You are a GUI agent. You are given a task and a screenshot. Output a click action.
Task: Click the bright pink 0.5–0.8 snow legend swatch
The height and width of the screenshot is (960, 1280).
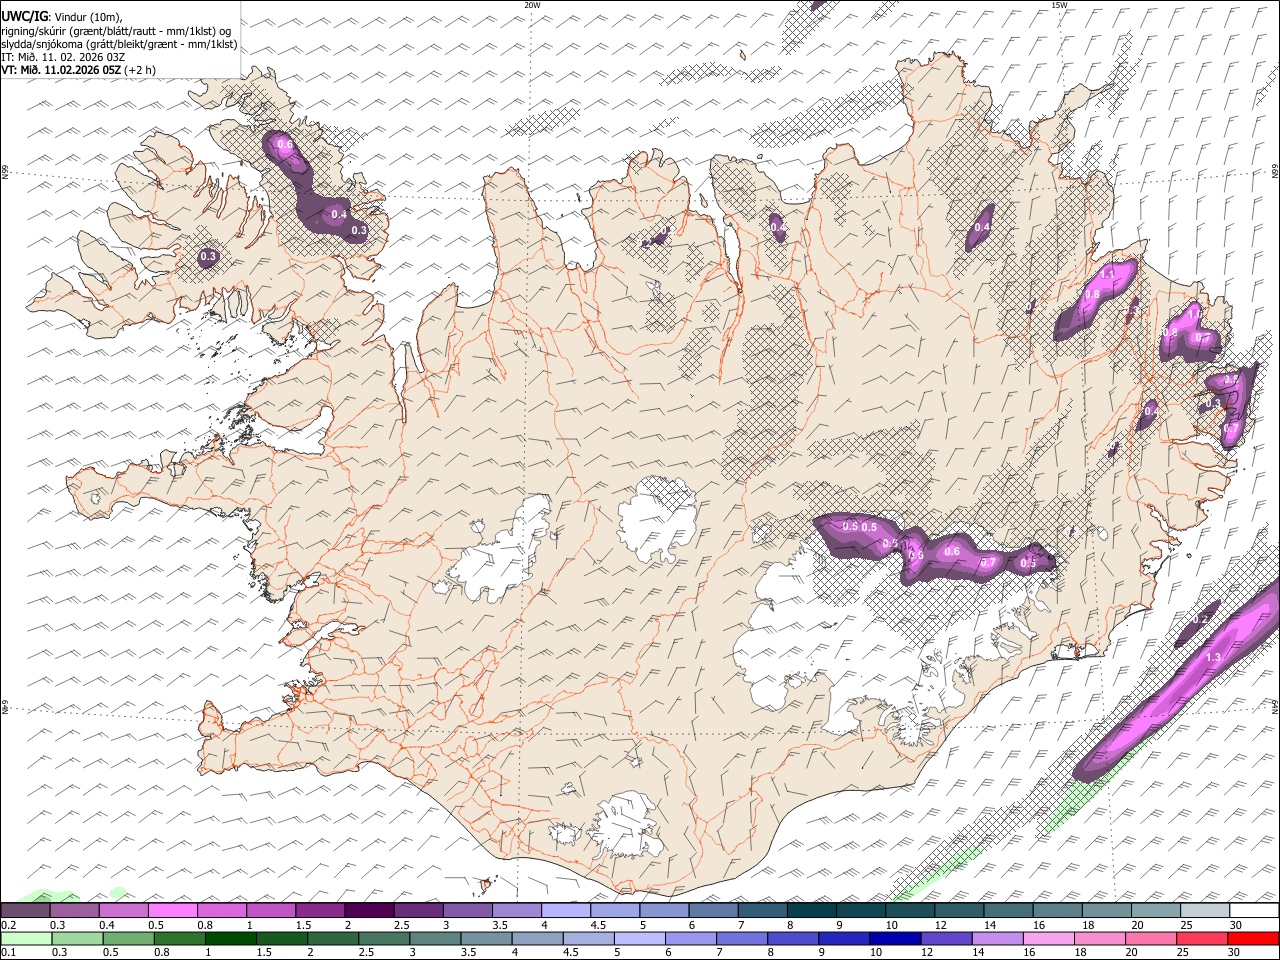point(172,911)
